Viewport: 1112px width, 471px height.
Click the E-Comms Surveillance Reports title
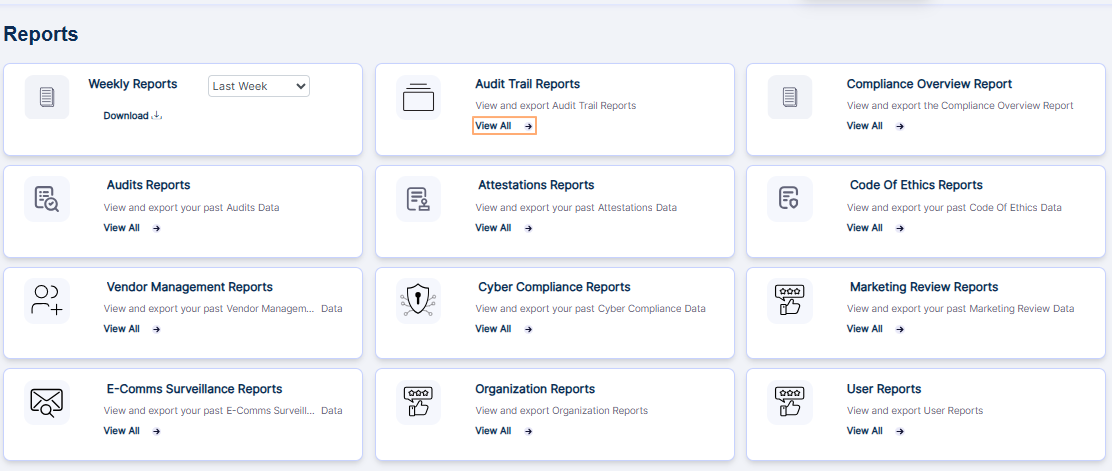[194, 389]
